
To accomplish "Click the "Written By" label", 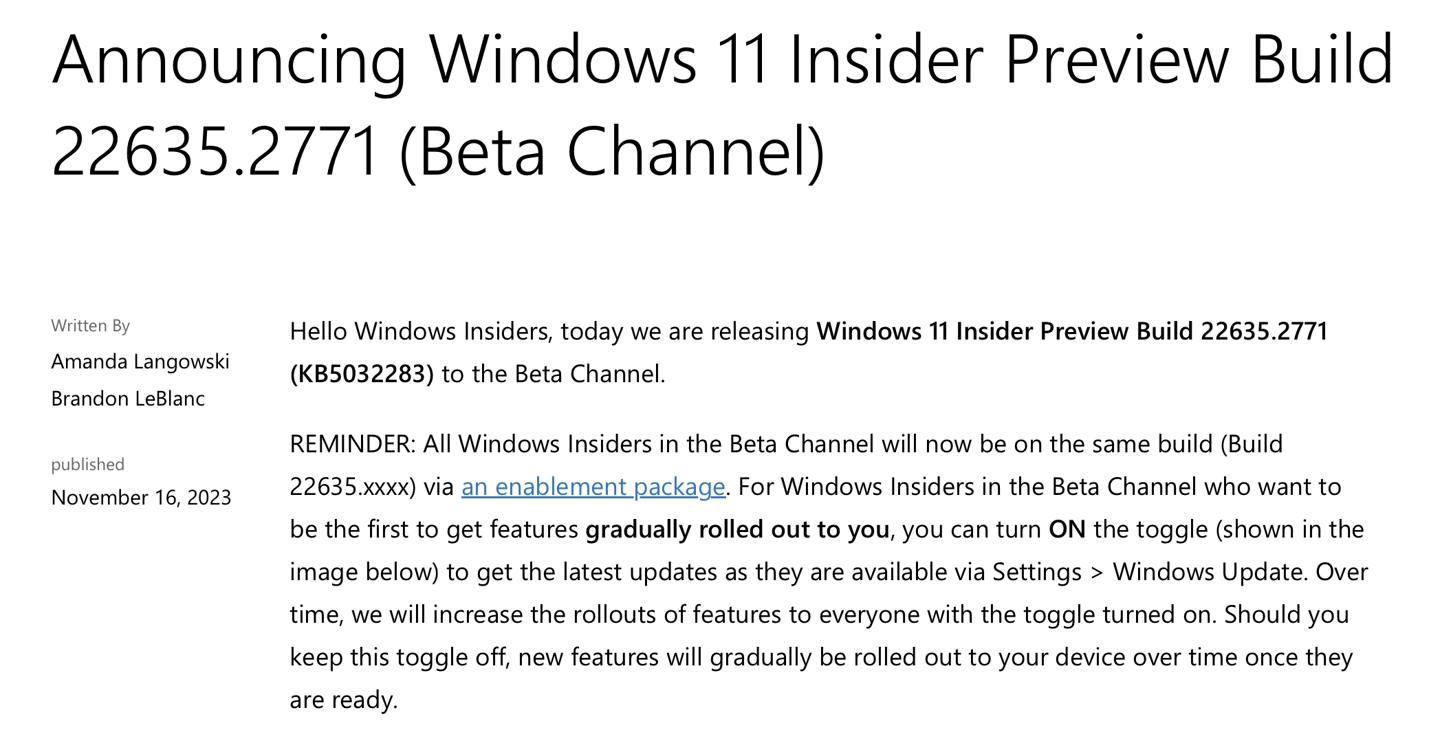I will pyautogui.click(x=91, y=326).
